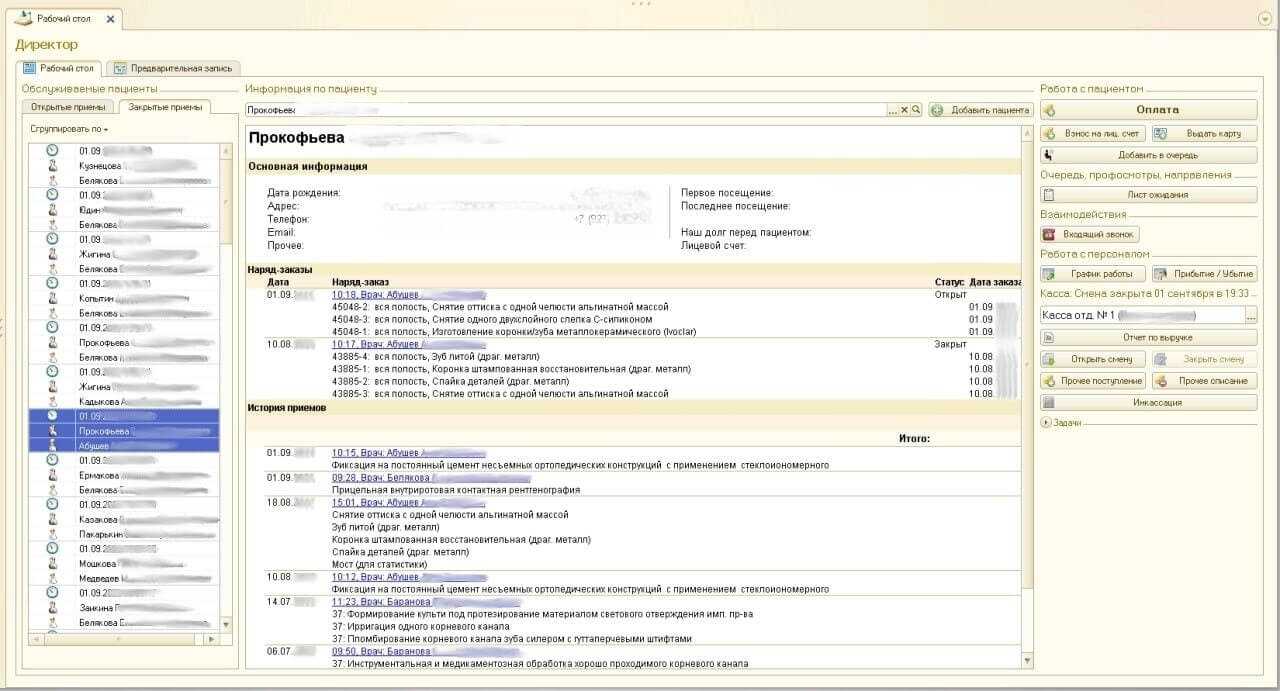The height and width of the screenshot is (691, 1280).
Task: Open График работы schedule
Action: click(x=1093, y=274)
